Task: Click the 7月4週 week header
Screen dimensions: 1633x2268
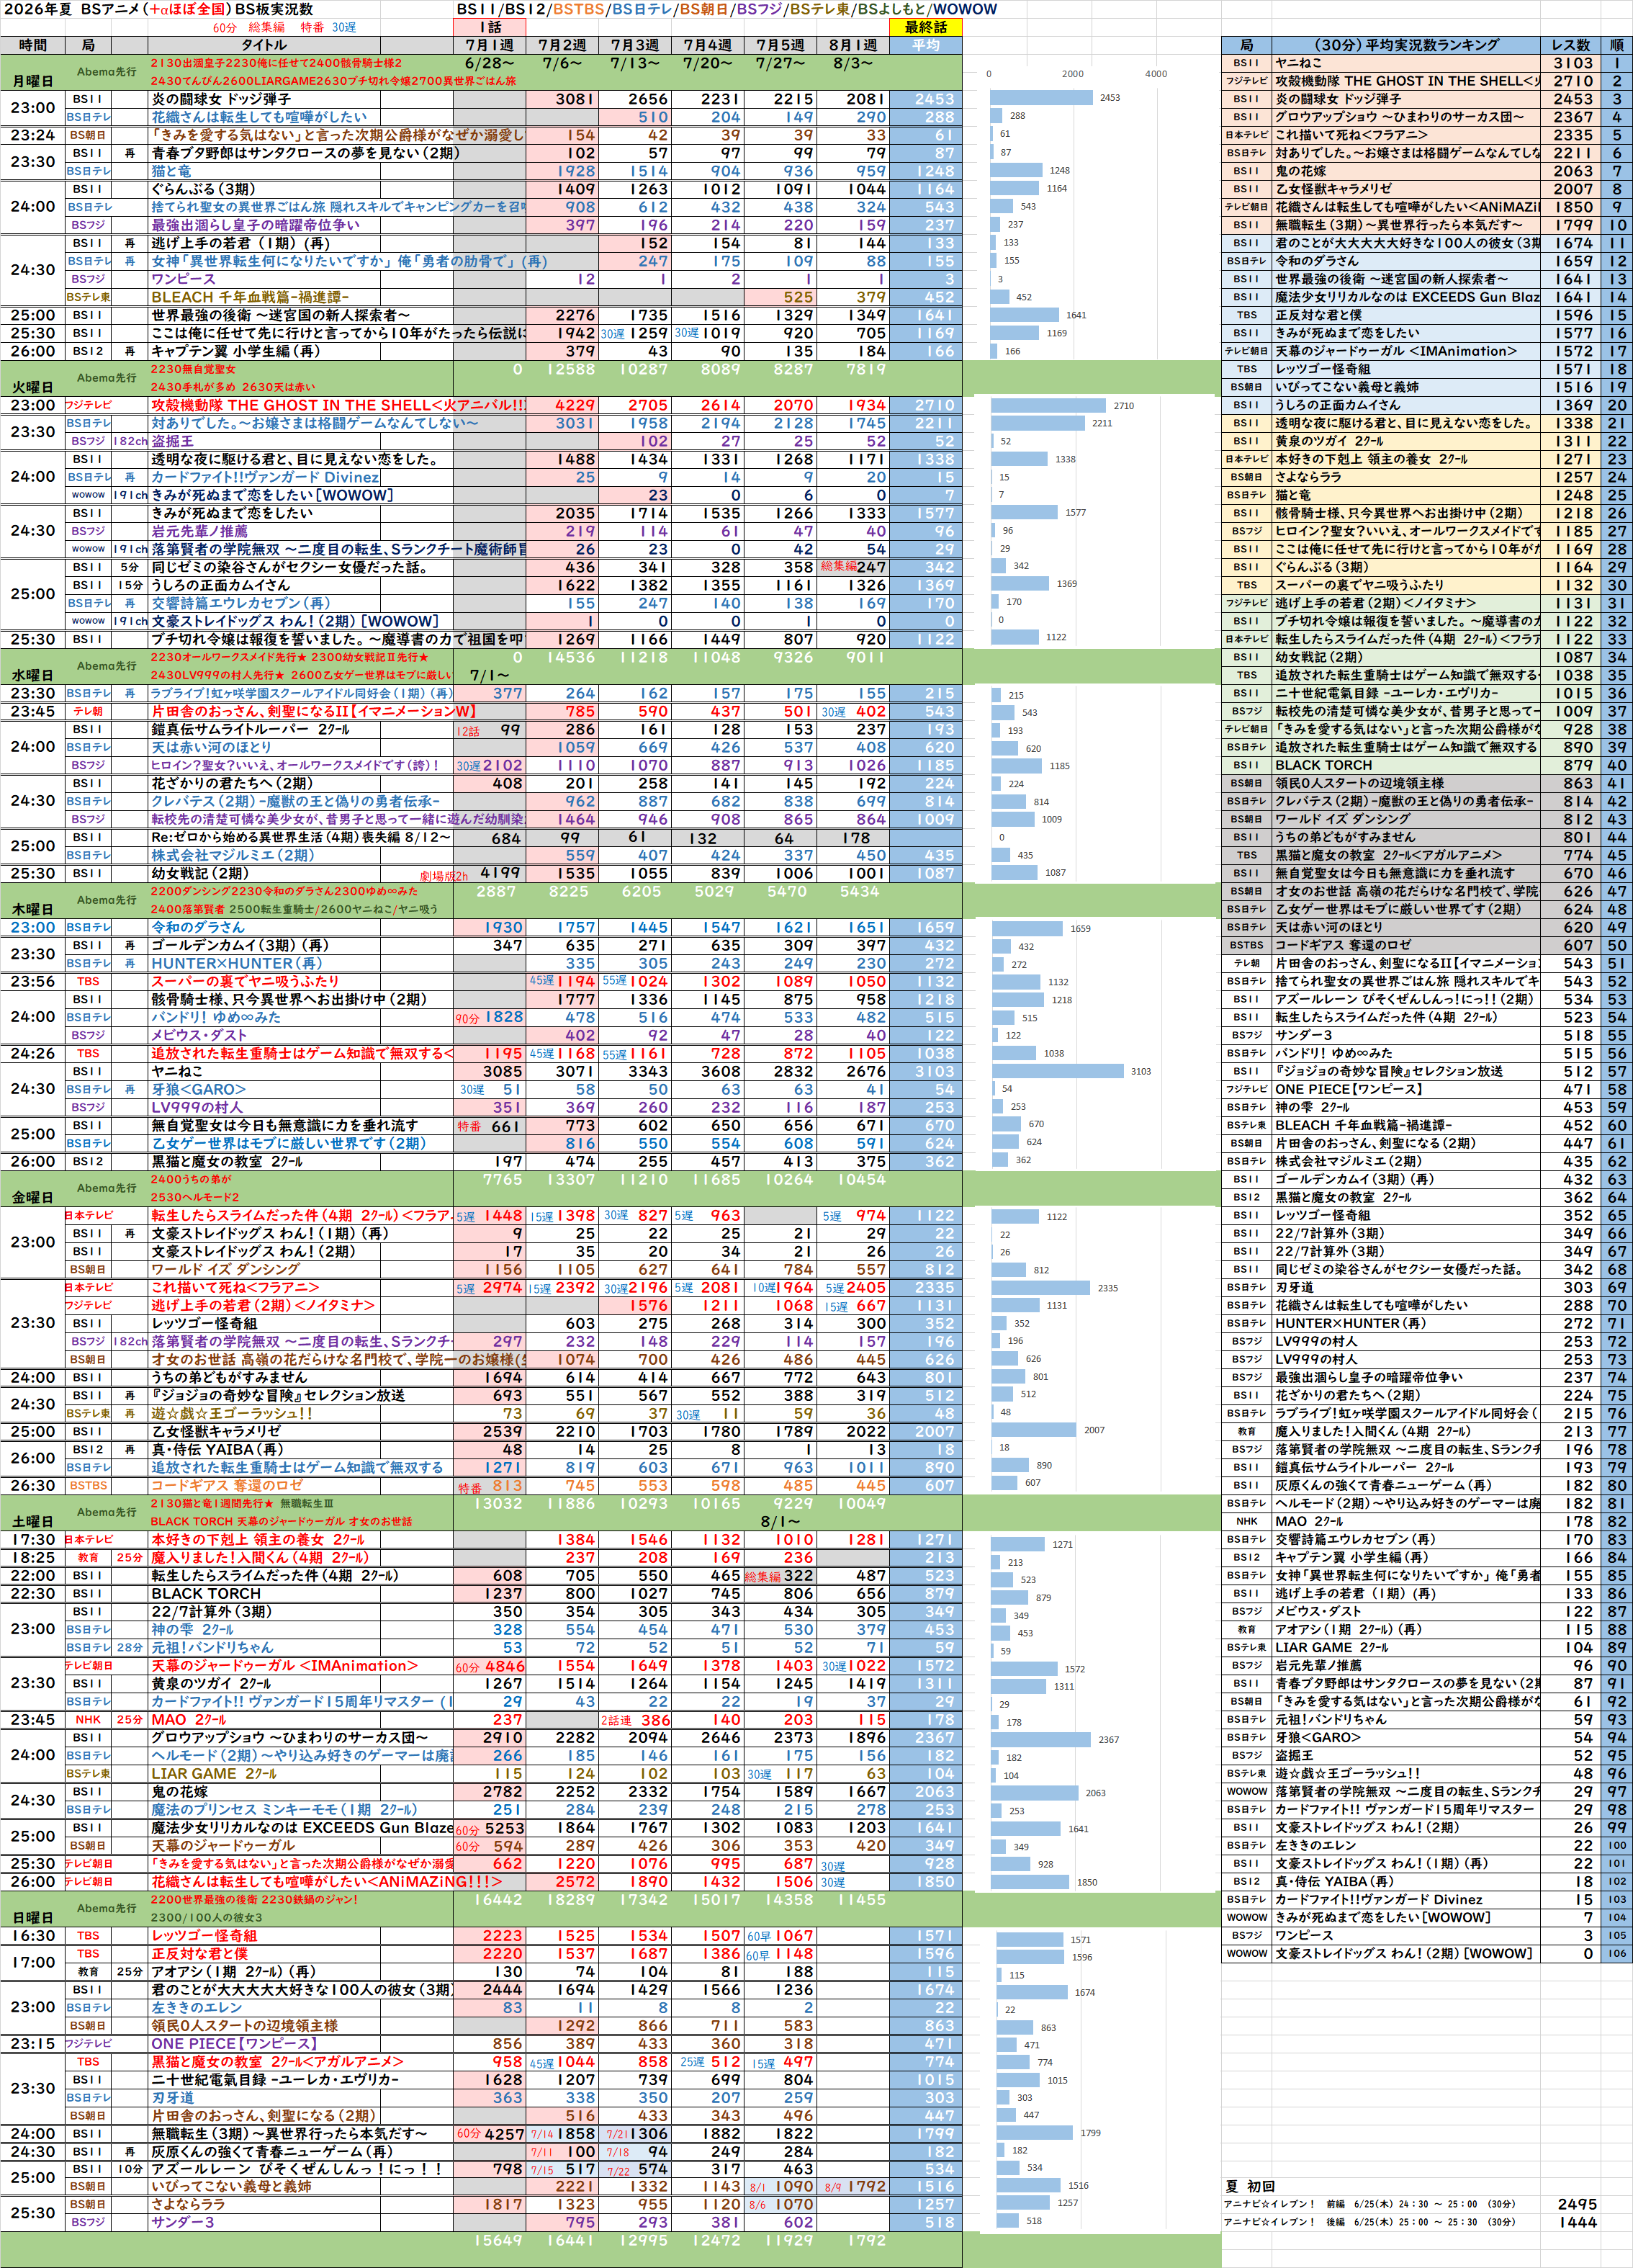Action: click(x=707, y=45)
